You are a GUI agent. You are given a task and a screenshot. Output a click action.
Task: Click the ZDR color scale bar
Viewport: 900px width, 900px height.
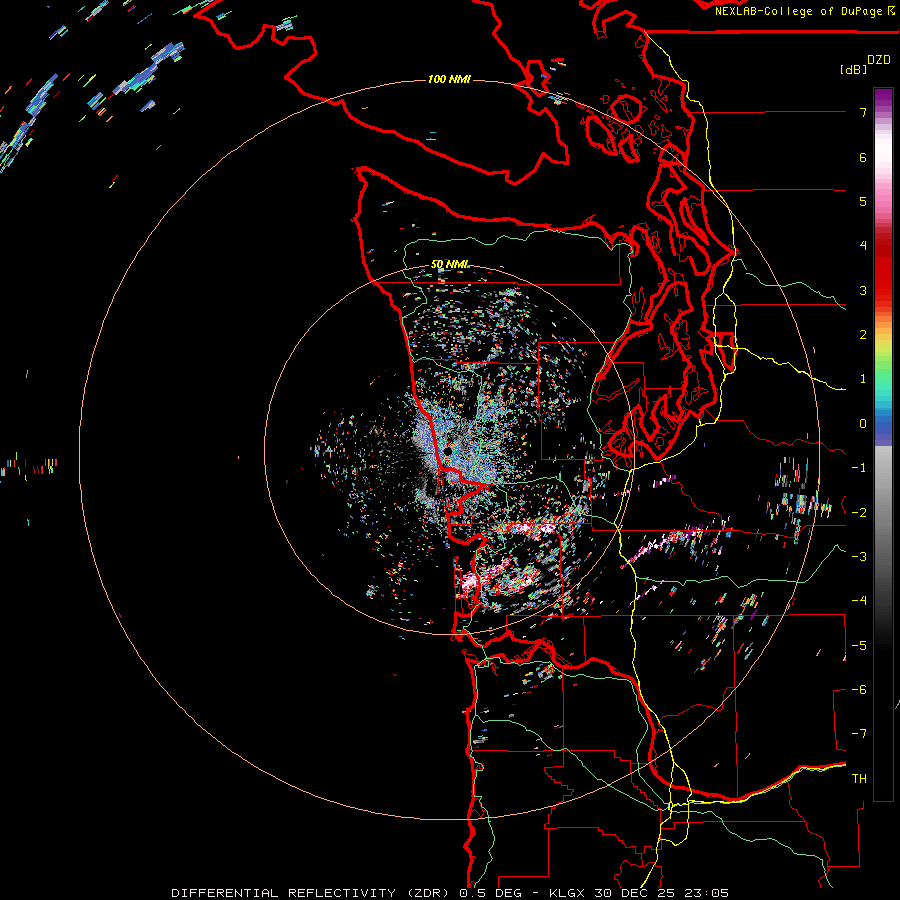883,444
